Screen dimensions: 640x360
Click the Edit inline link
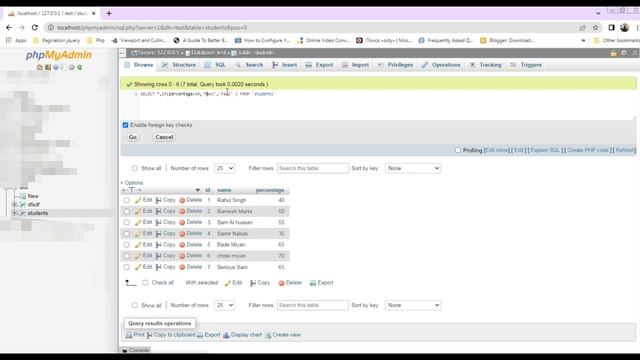point(497,150)
